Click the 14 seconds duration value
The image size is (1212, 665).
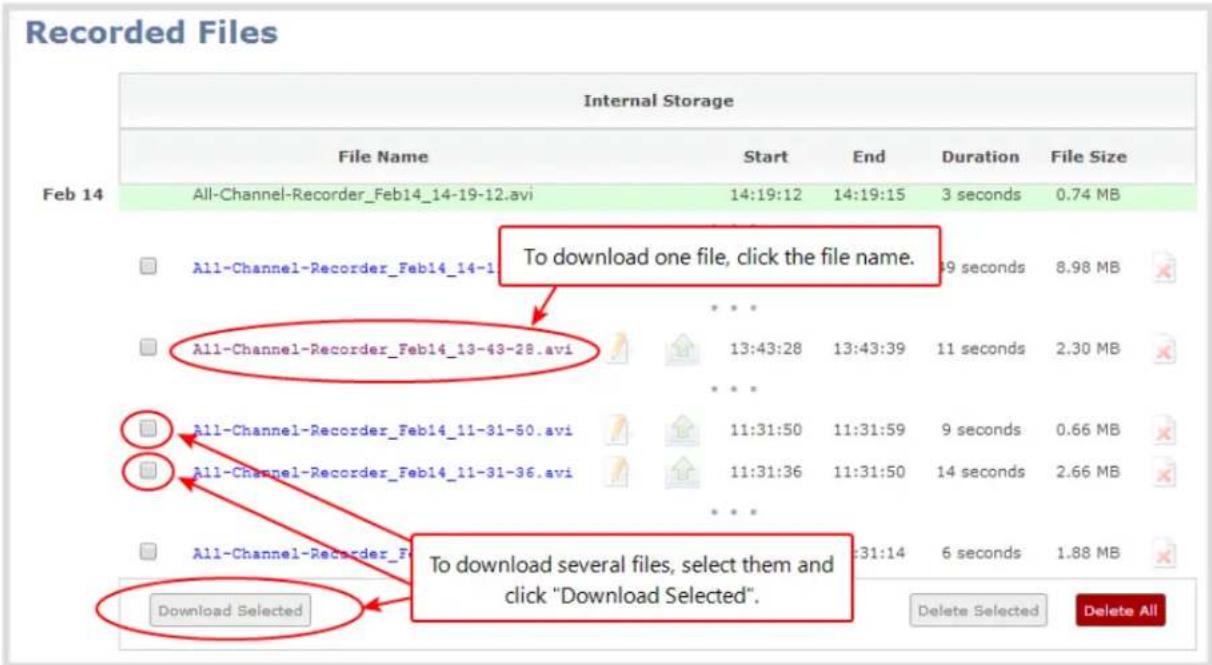(x=980, y=472)
